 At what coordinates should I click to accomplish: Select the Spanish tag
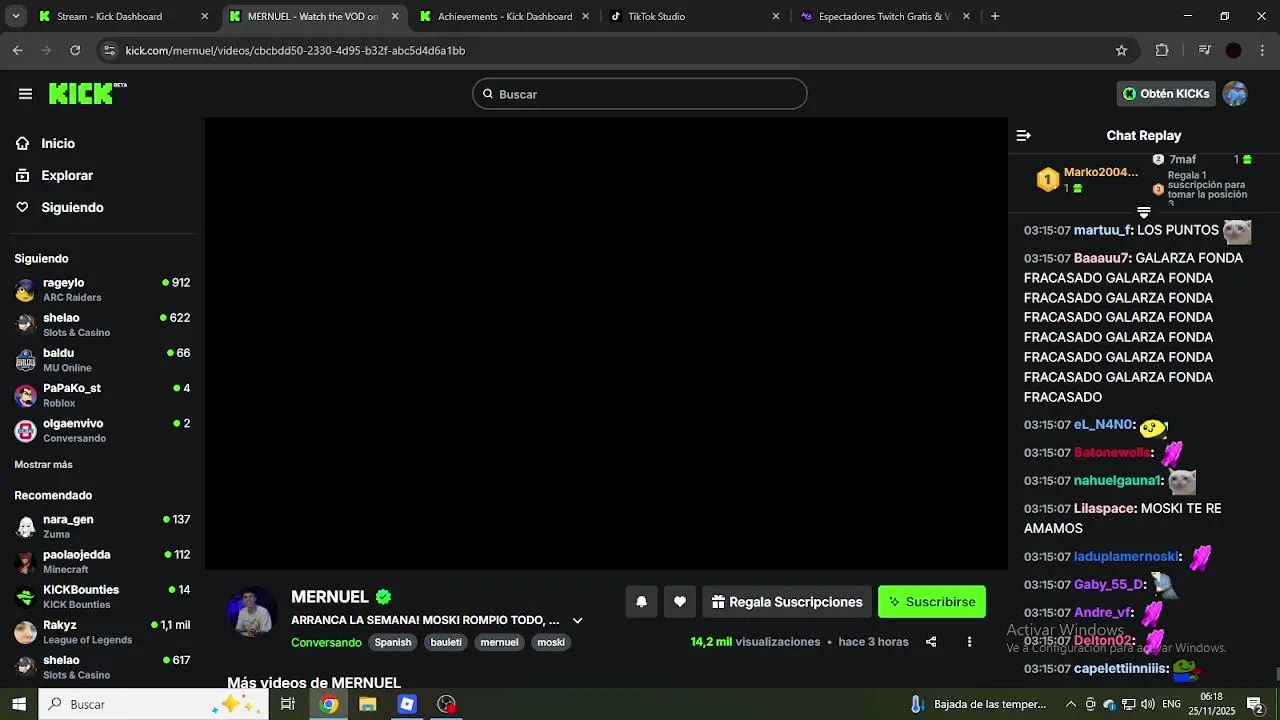tap(393, 642)
